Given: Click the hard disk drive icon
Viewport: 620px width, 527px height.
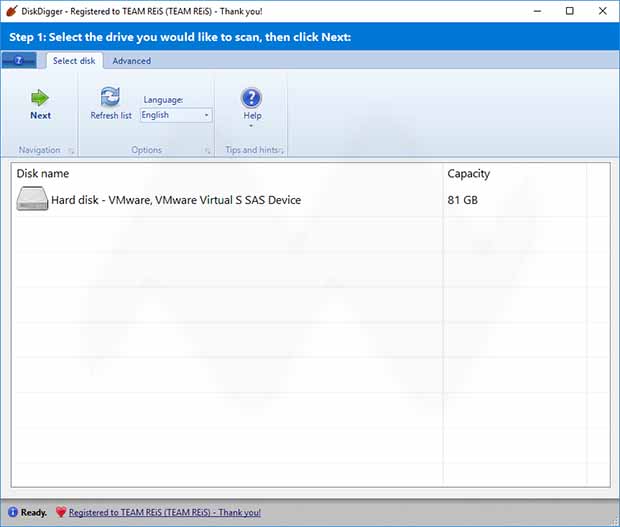Looking at the screenshot, I should [x=32, y=200].
